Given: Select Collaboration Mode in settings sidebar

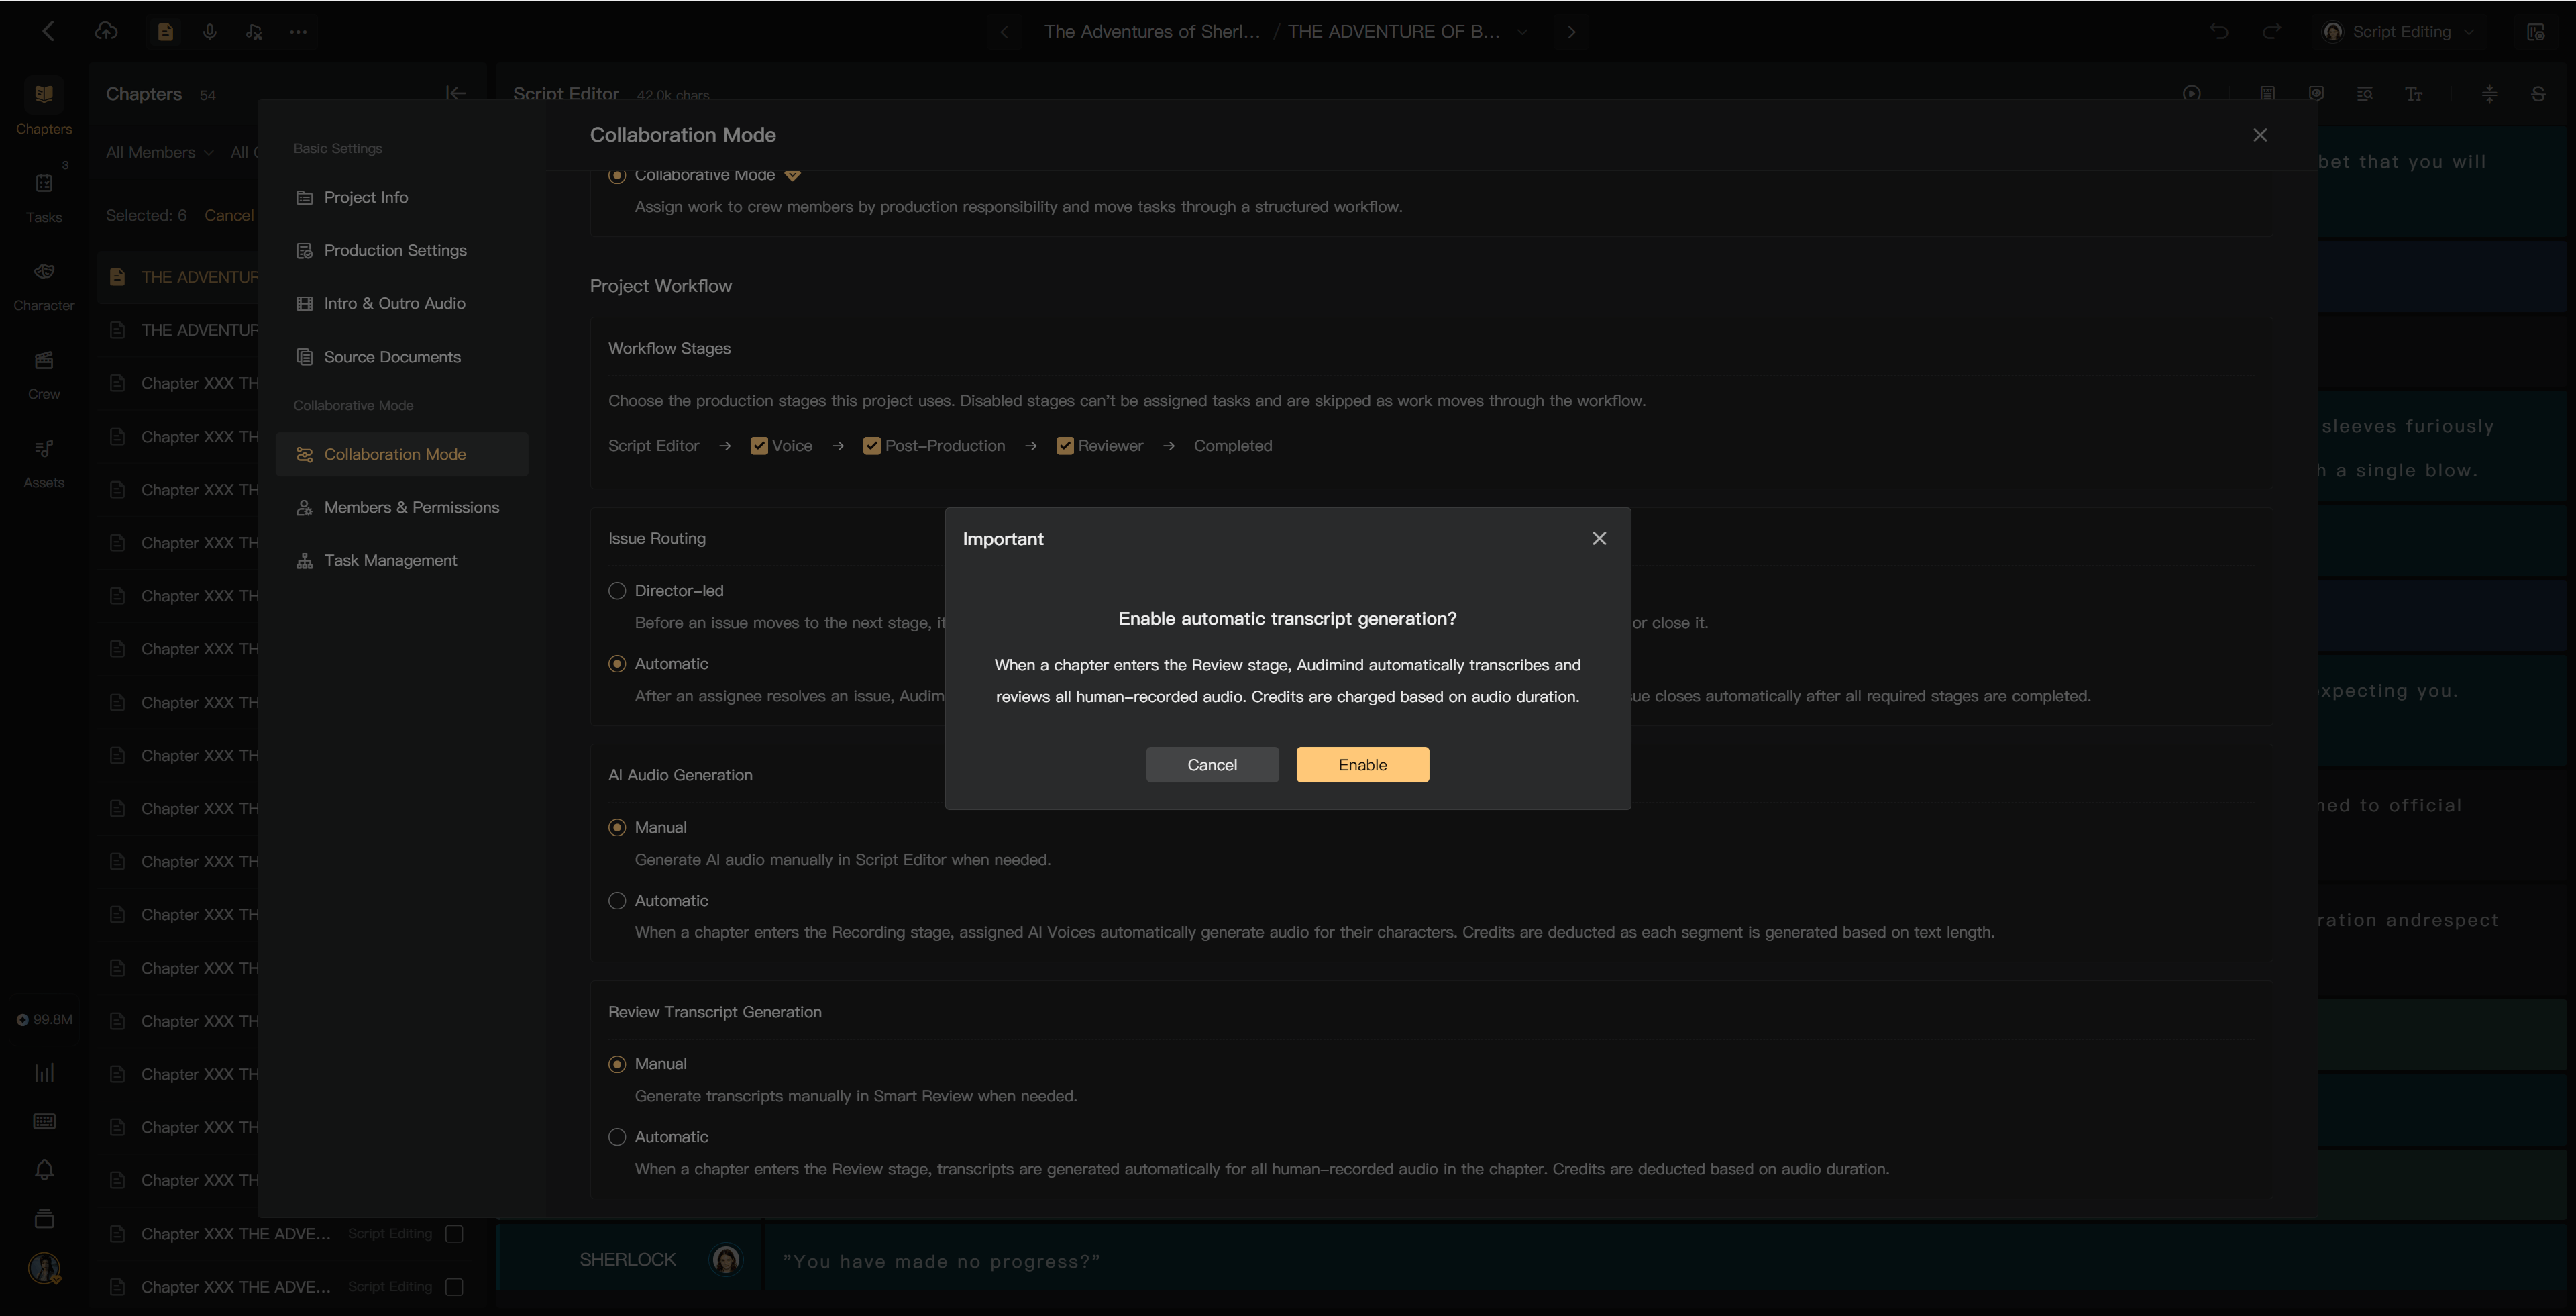Looking at the screenshot, I should coord(402,454).
